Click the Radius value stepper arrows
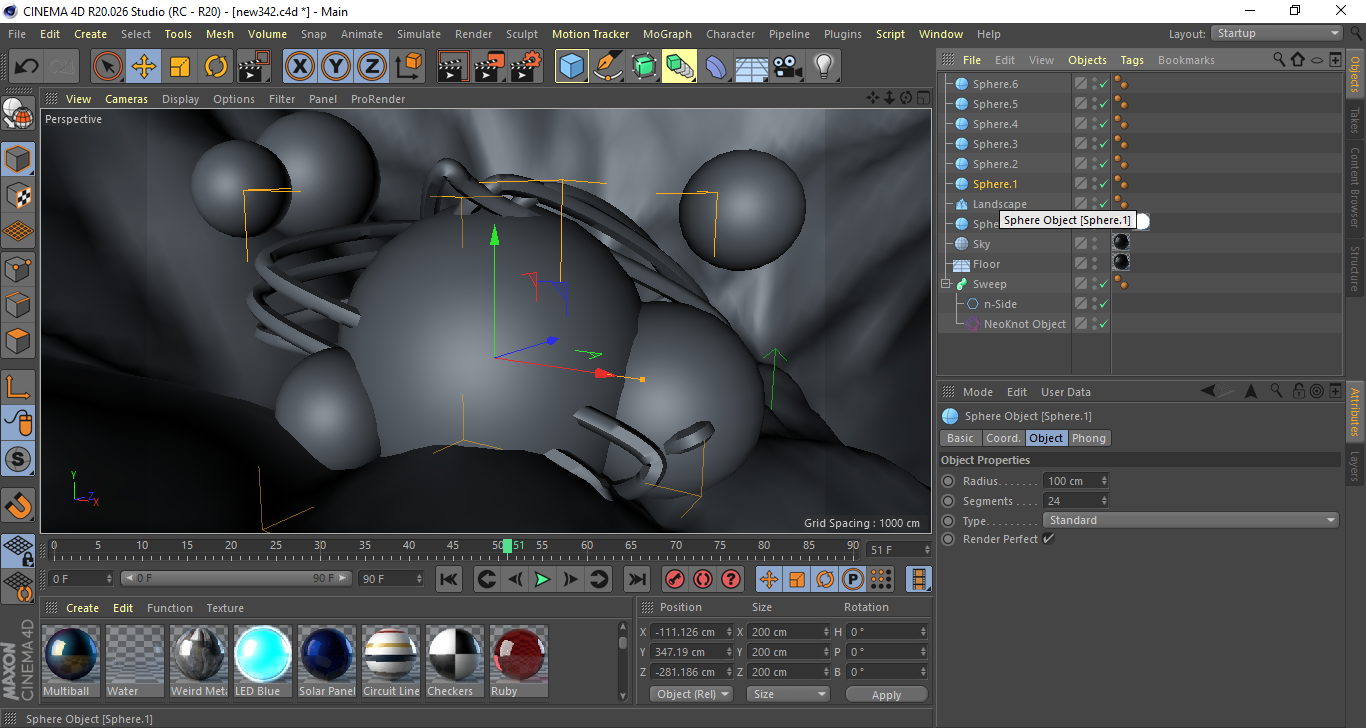 tap(1104, 481)
